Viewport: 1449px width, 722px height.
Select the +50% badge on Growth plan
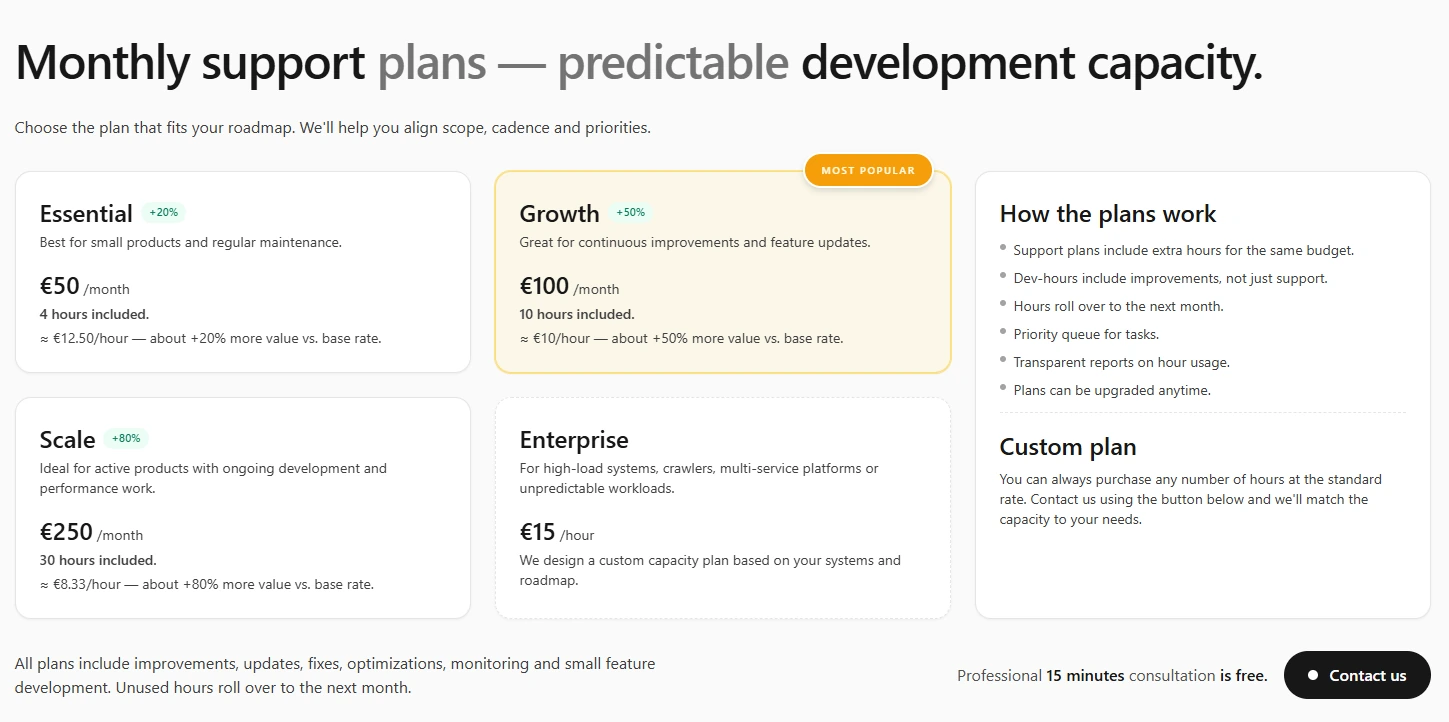631,212
